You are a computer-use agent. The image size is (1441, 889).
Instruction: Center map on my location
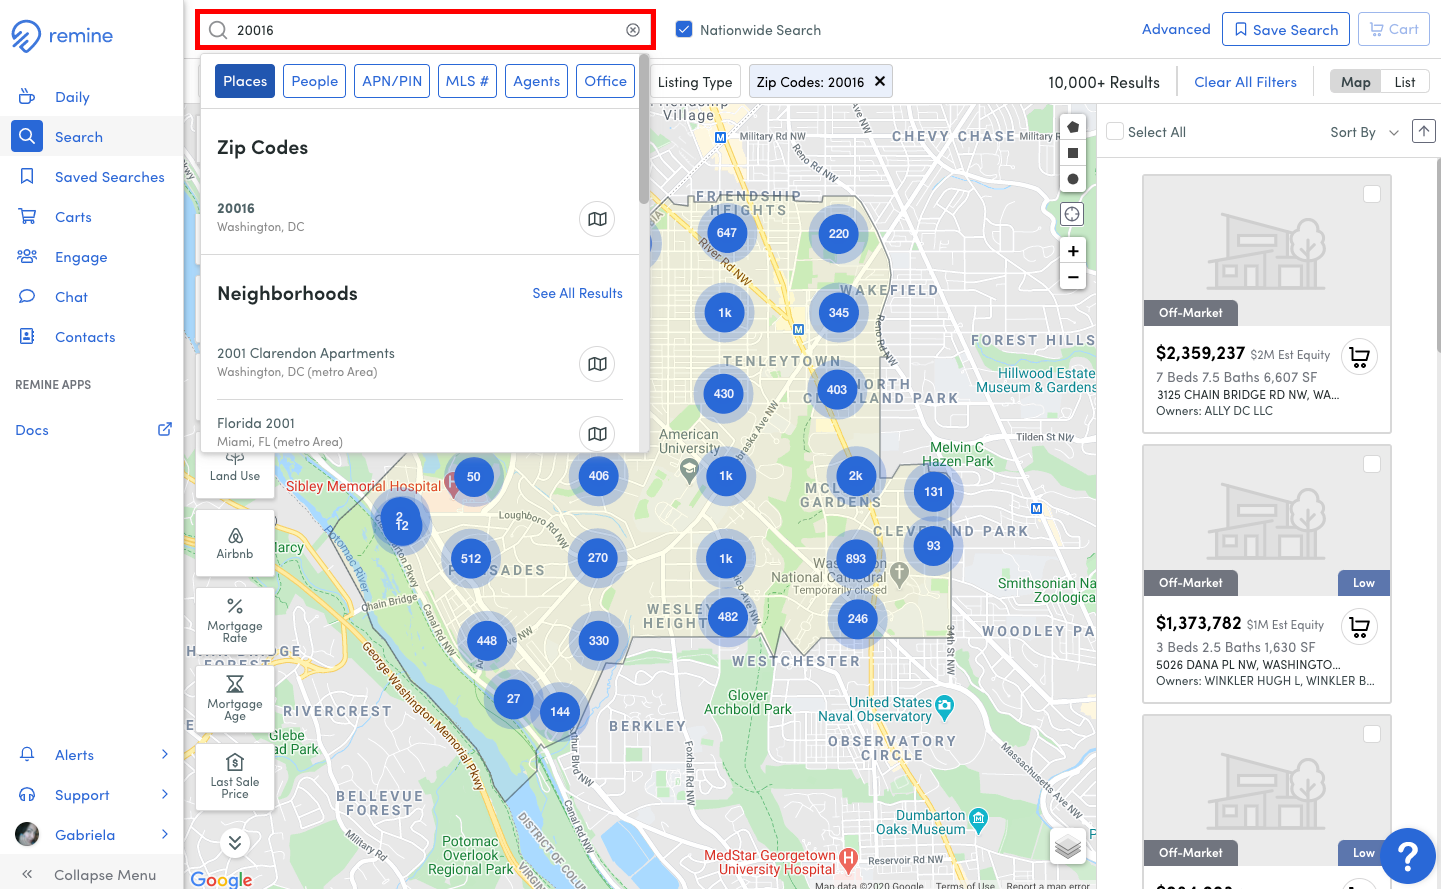tap(1072, 214)
